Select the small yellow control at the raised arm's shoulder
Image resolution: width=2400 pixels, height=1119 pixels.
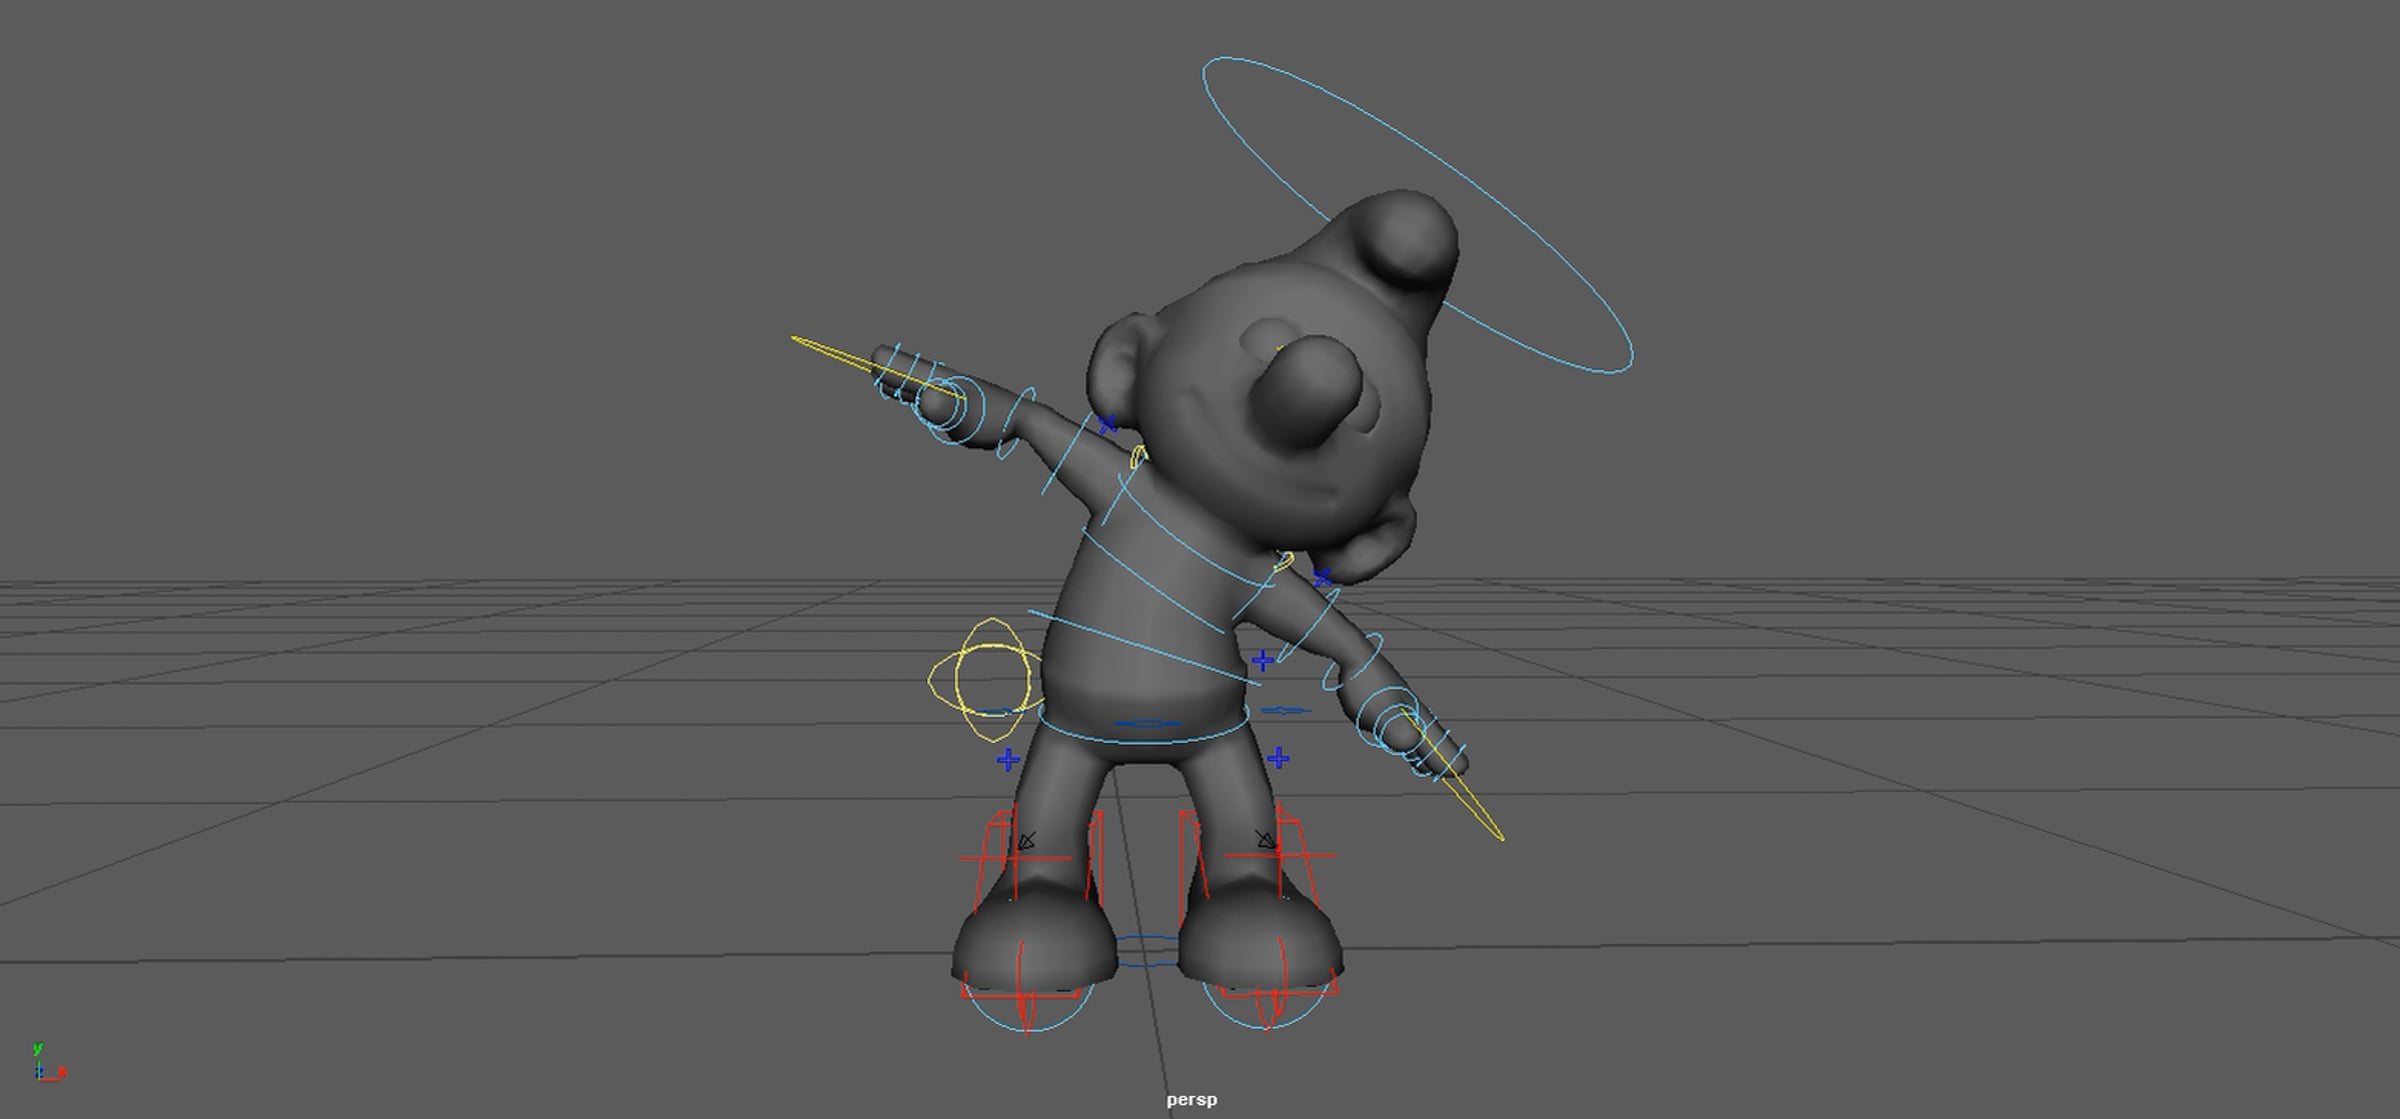pyautogui.click(x=1138, y=457)
